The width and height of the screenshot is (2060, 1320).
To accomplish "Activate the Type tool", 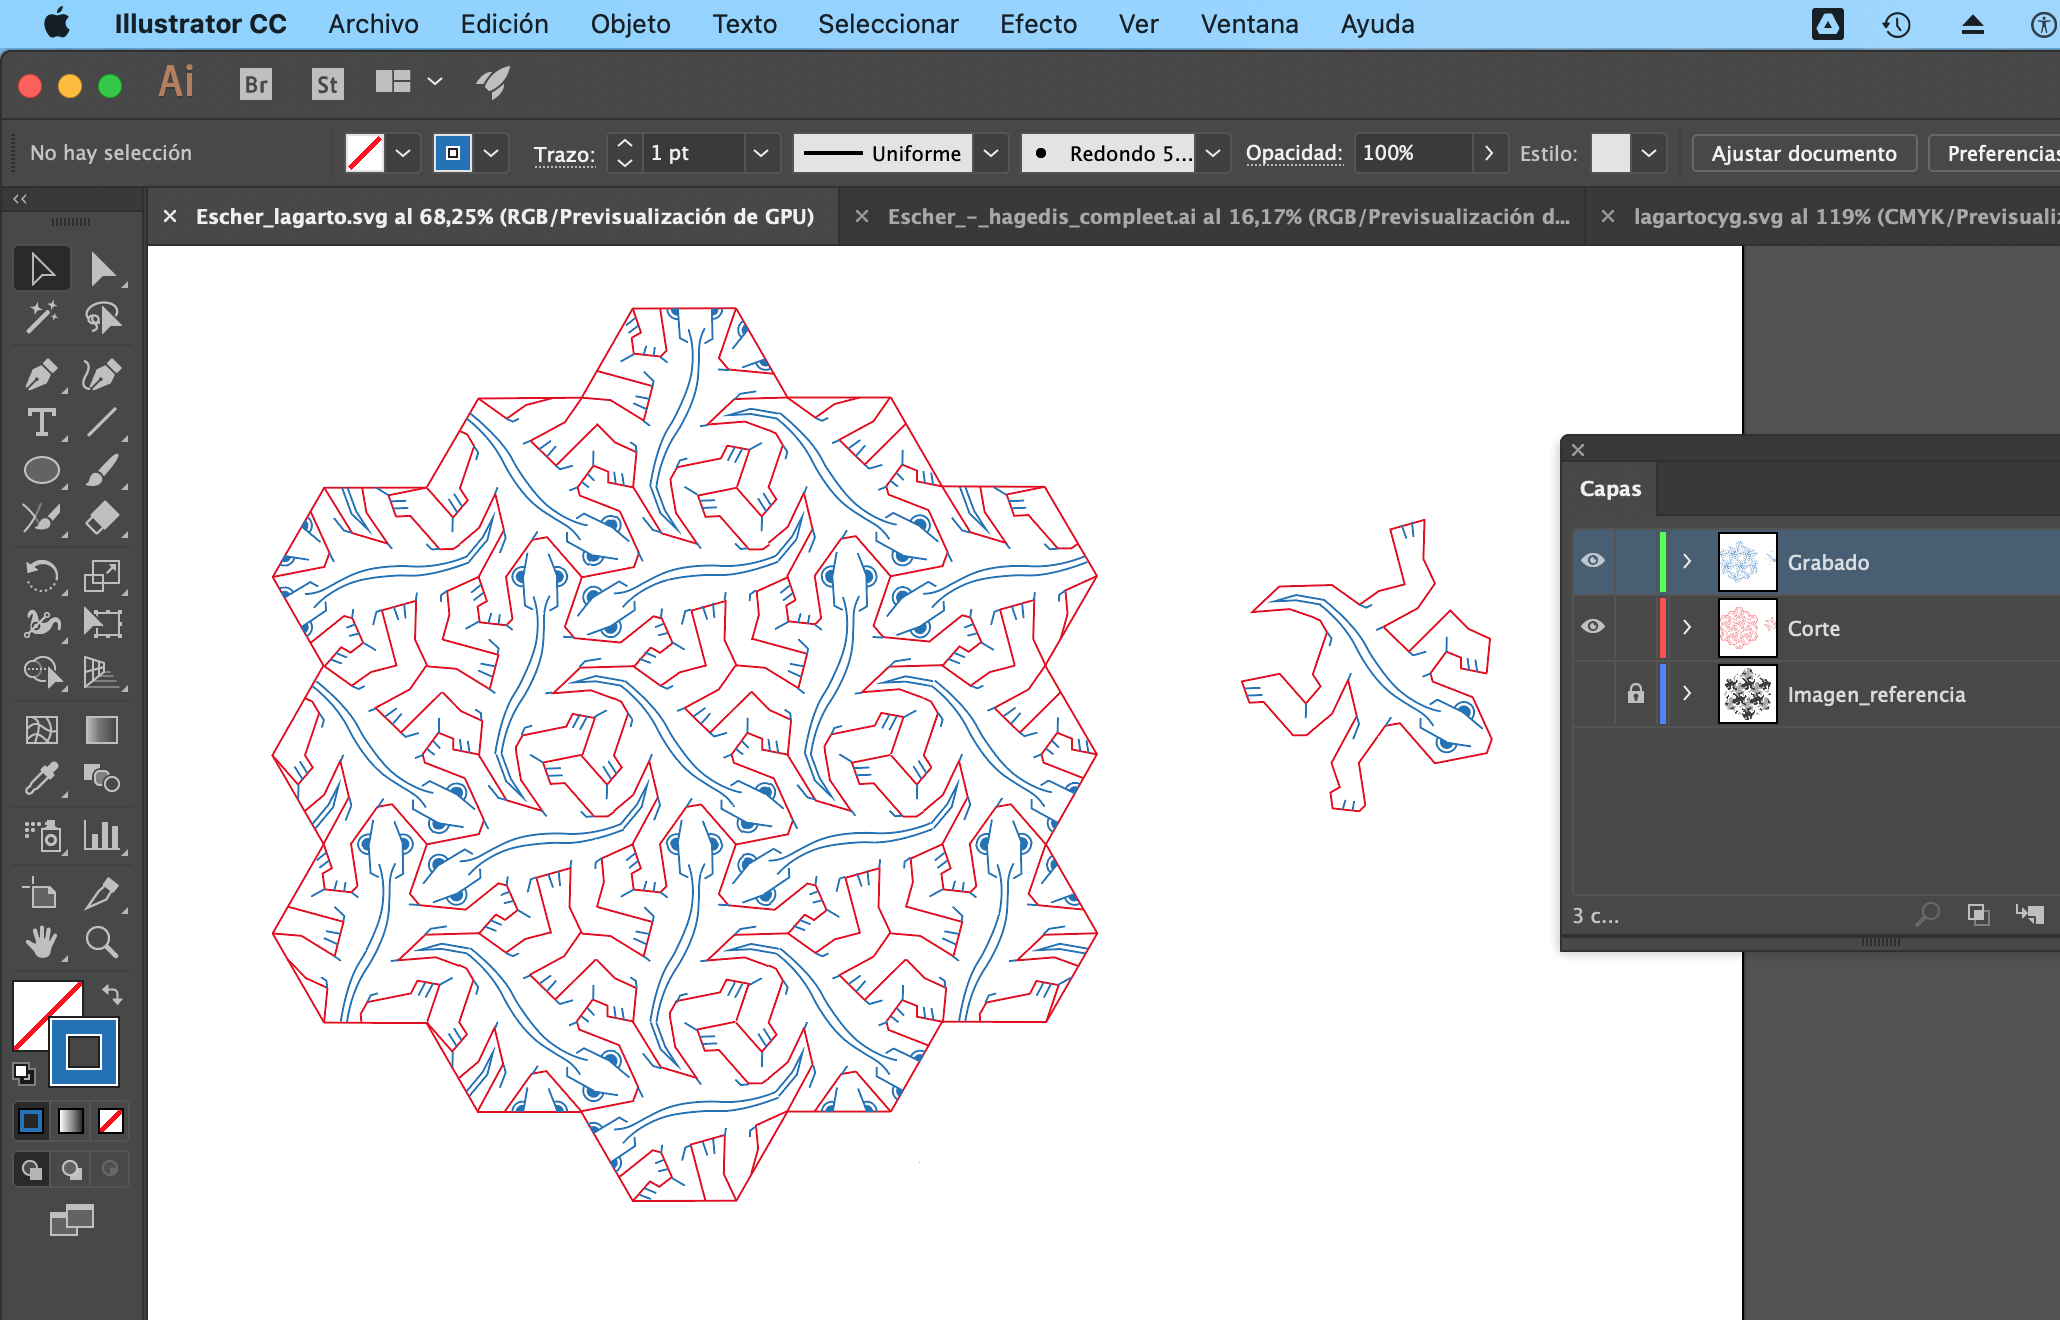I will click(x=42, y=423).
